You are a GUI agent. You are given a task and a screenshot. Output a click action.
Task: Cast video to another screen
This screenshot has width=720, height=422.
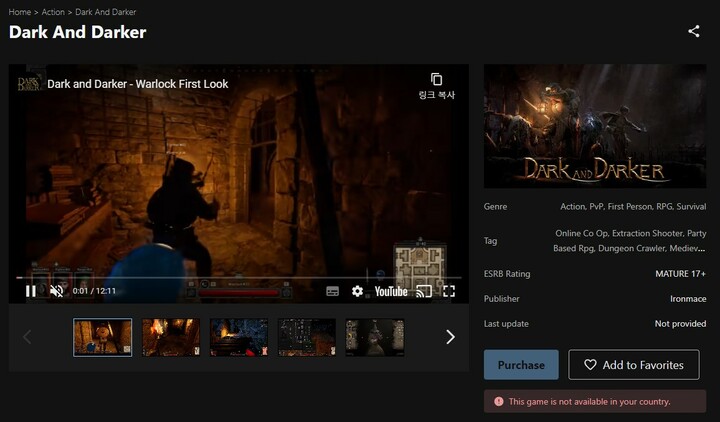(423, 291)
